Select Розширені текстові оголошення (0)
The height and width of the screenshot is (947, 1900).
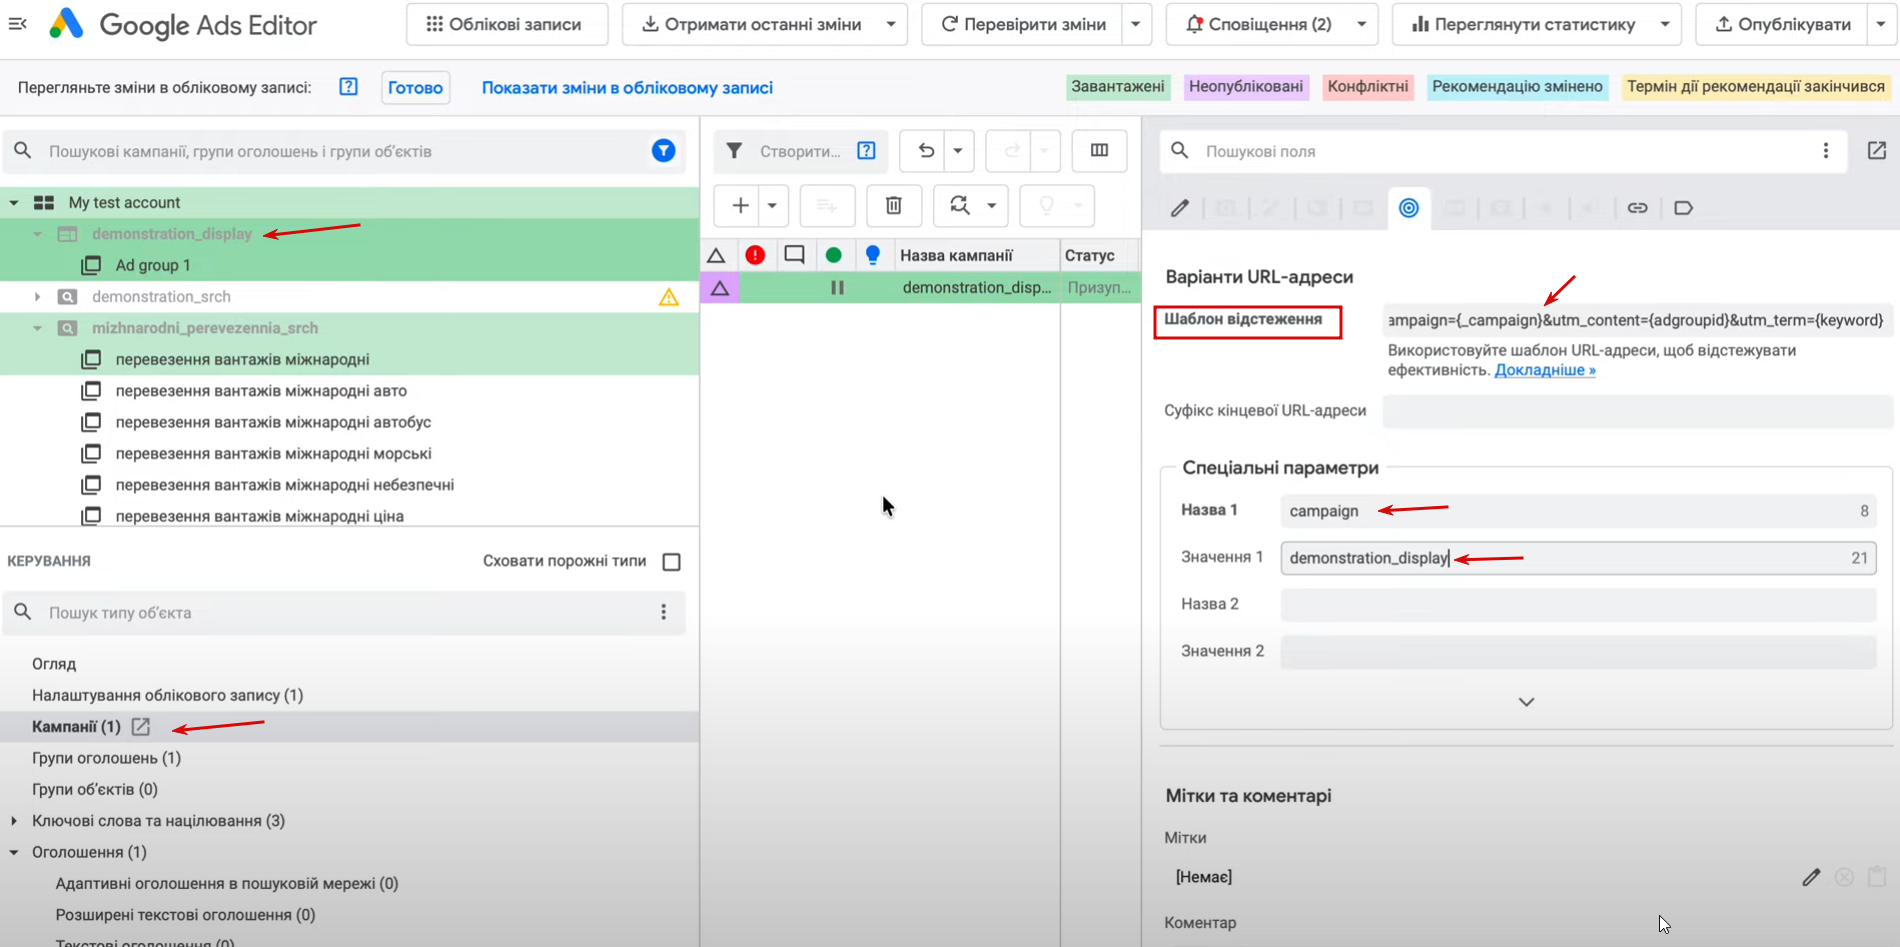coord(186,915)
